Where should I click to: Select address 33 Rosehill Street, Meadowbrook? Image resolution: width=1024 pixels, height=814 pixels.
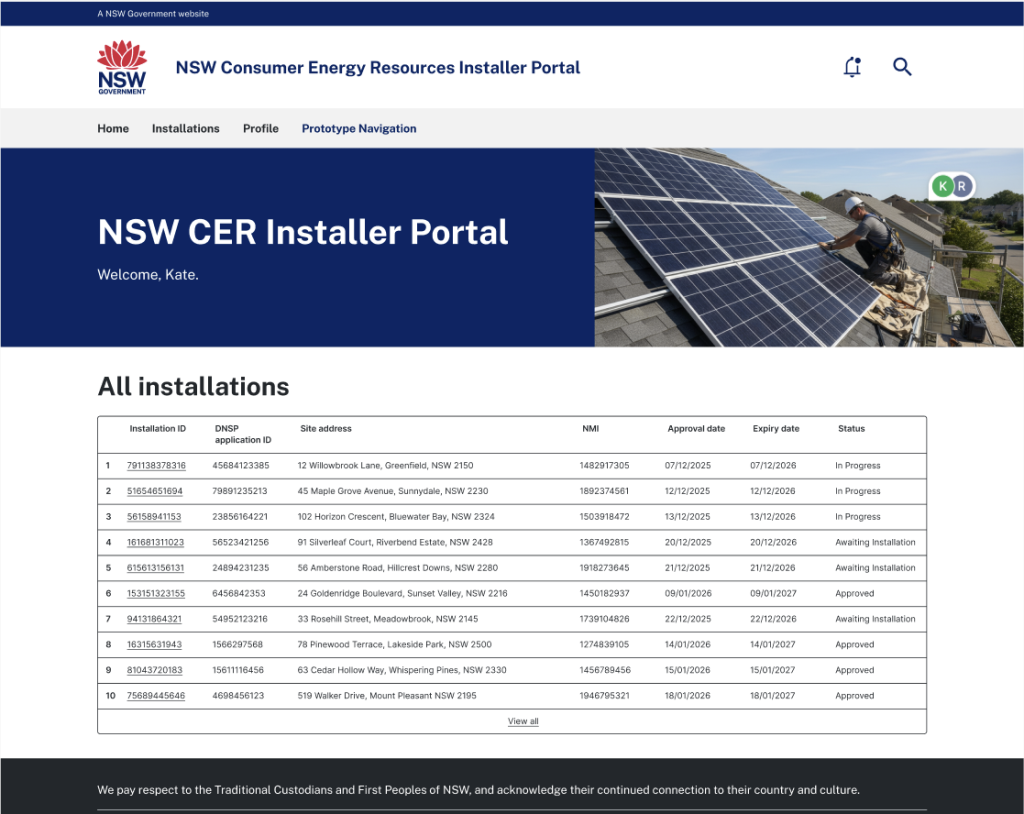(388, 619)
